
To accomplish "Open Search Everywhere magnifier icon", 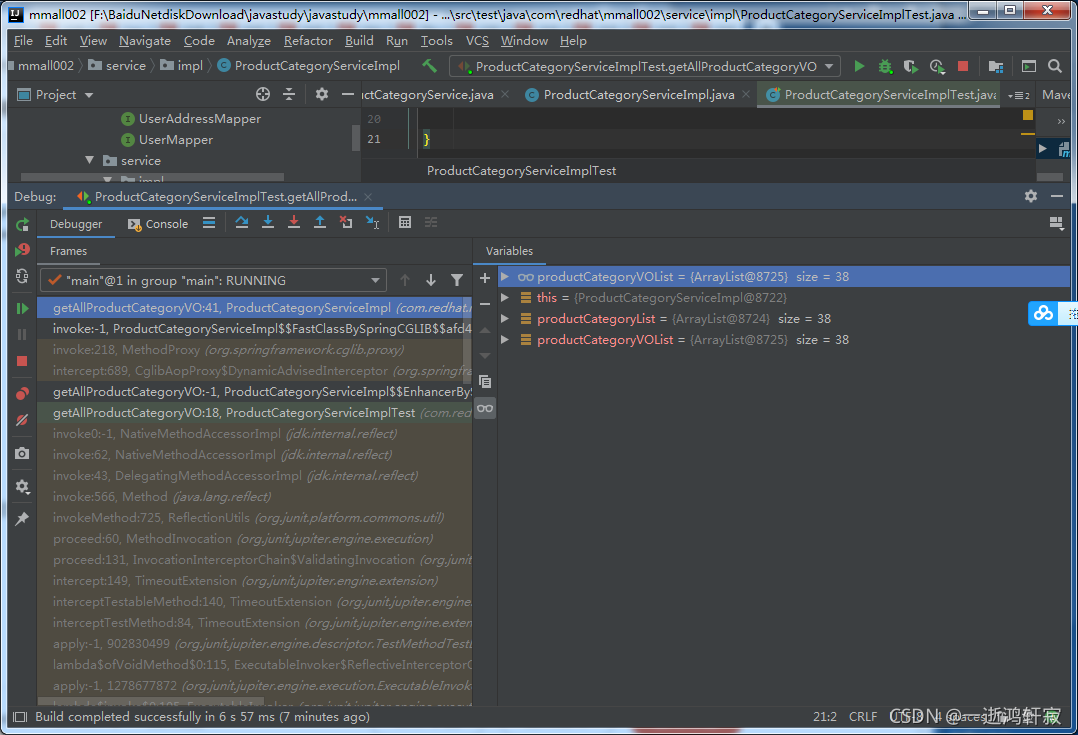I will [x=1055, y=66].
